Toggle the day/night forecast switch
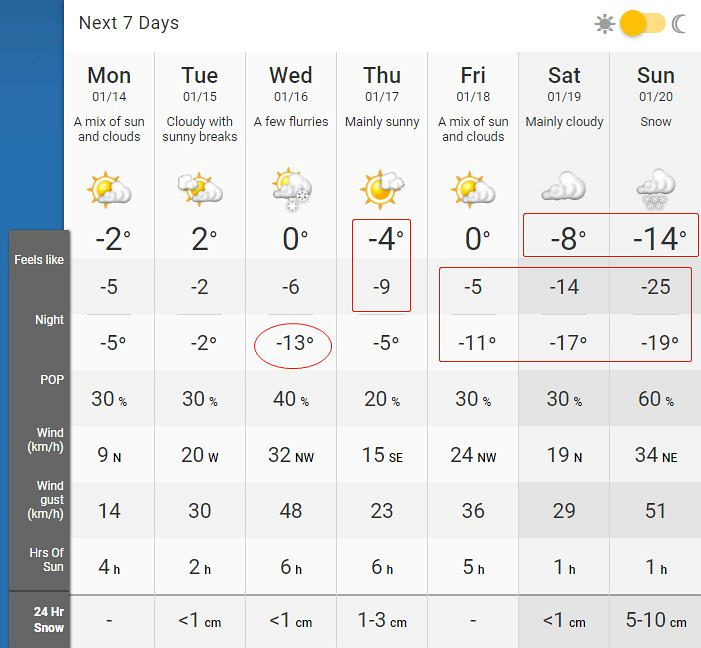 (642, 23)
